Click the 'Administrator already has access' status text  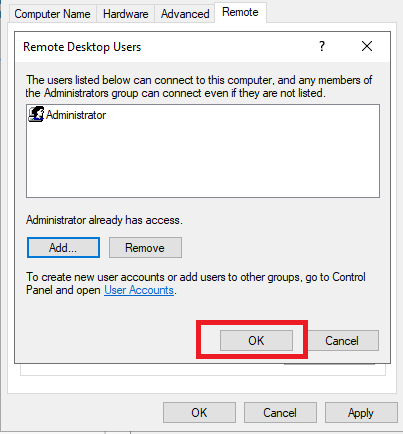click(x=104, y=220)
